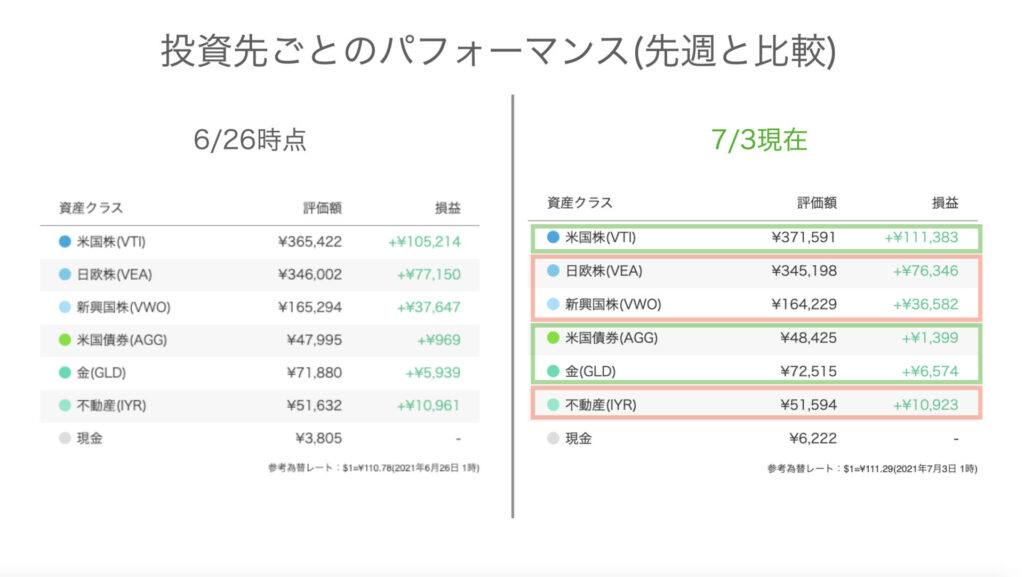Select the green 7/3現在 heading

coord(756,140)
